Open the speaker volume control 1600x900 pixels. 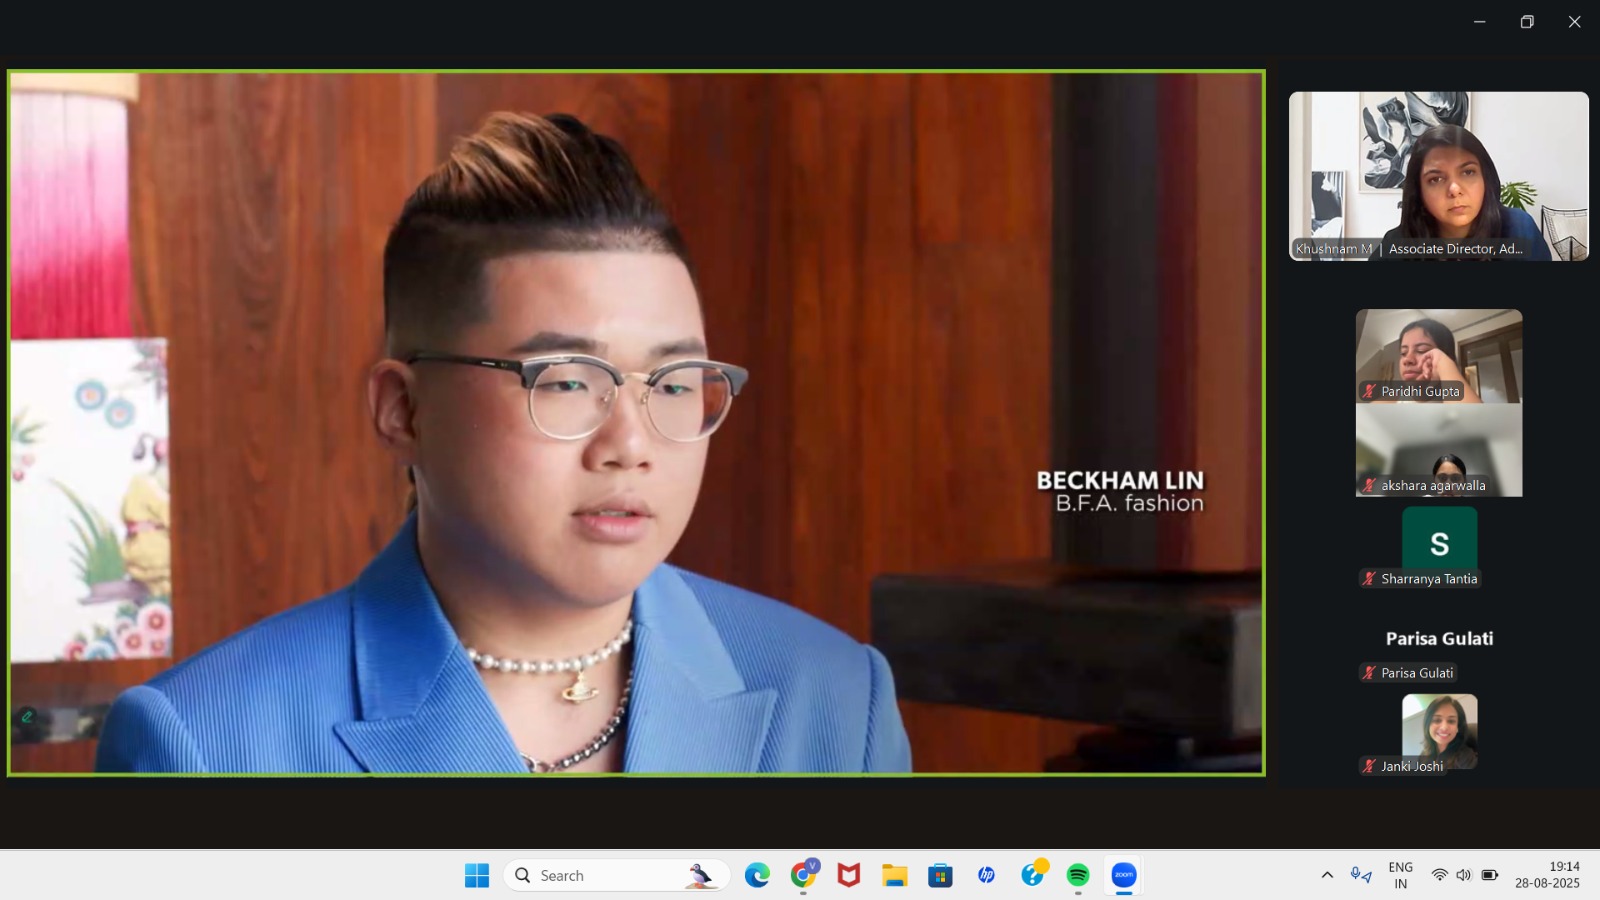point(1464,875)
